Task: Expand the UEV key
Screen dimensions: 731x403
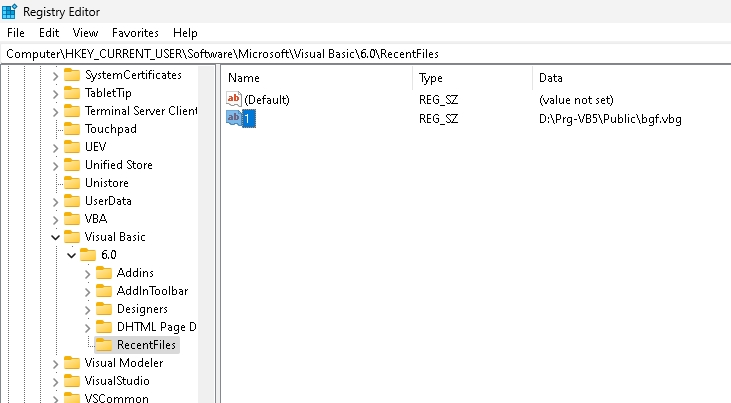Action: coord(55,148)
